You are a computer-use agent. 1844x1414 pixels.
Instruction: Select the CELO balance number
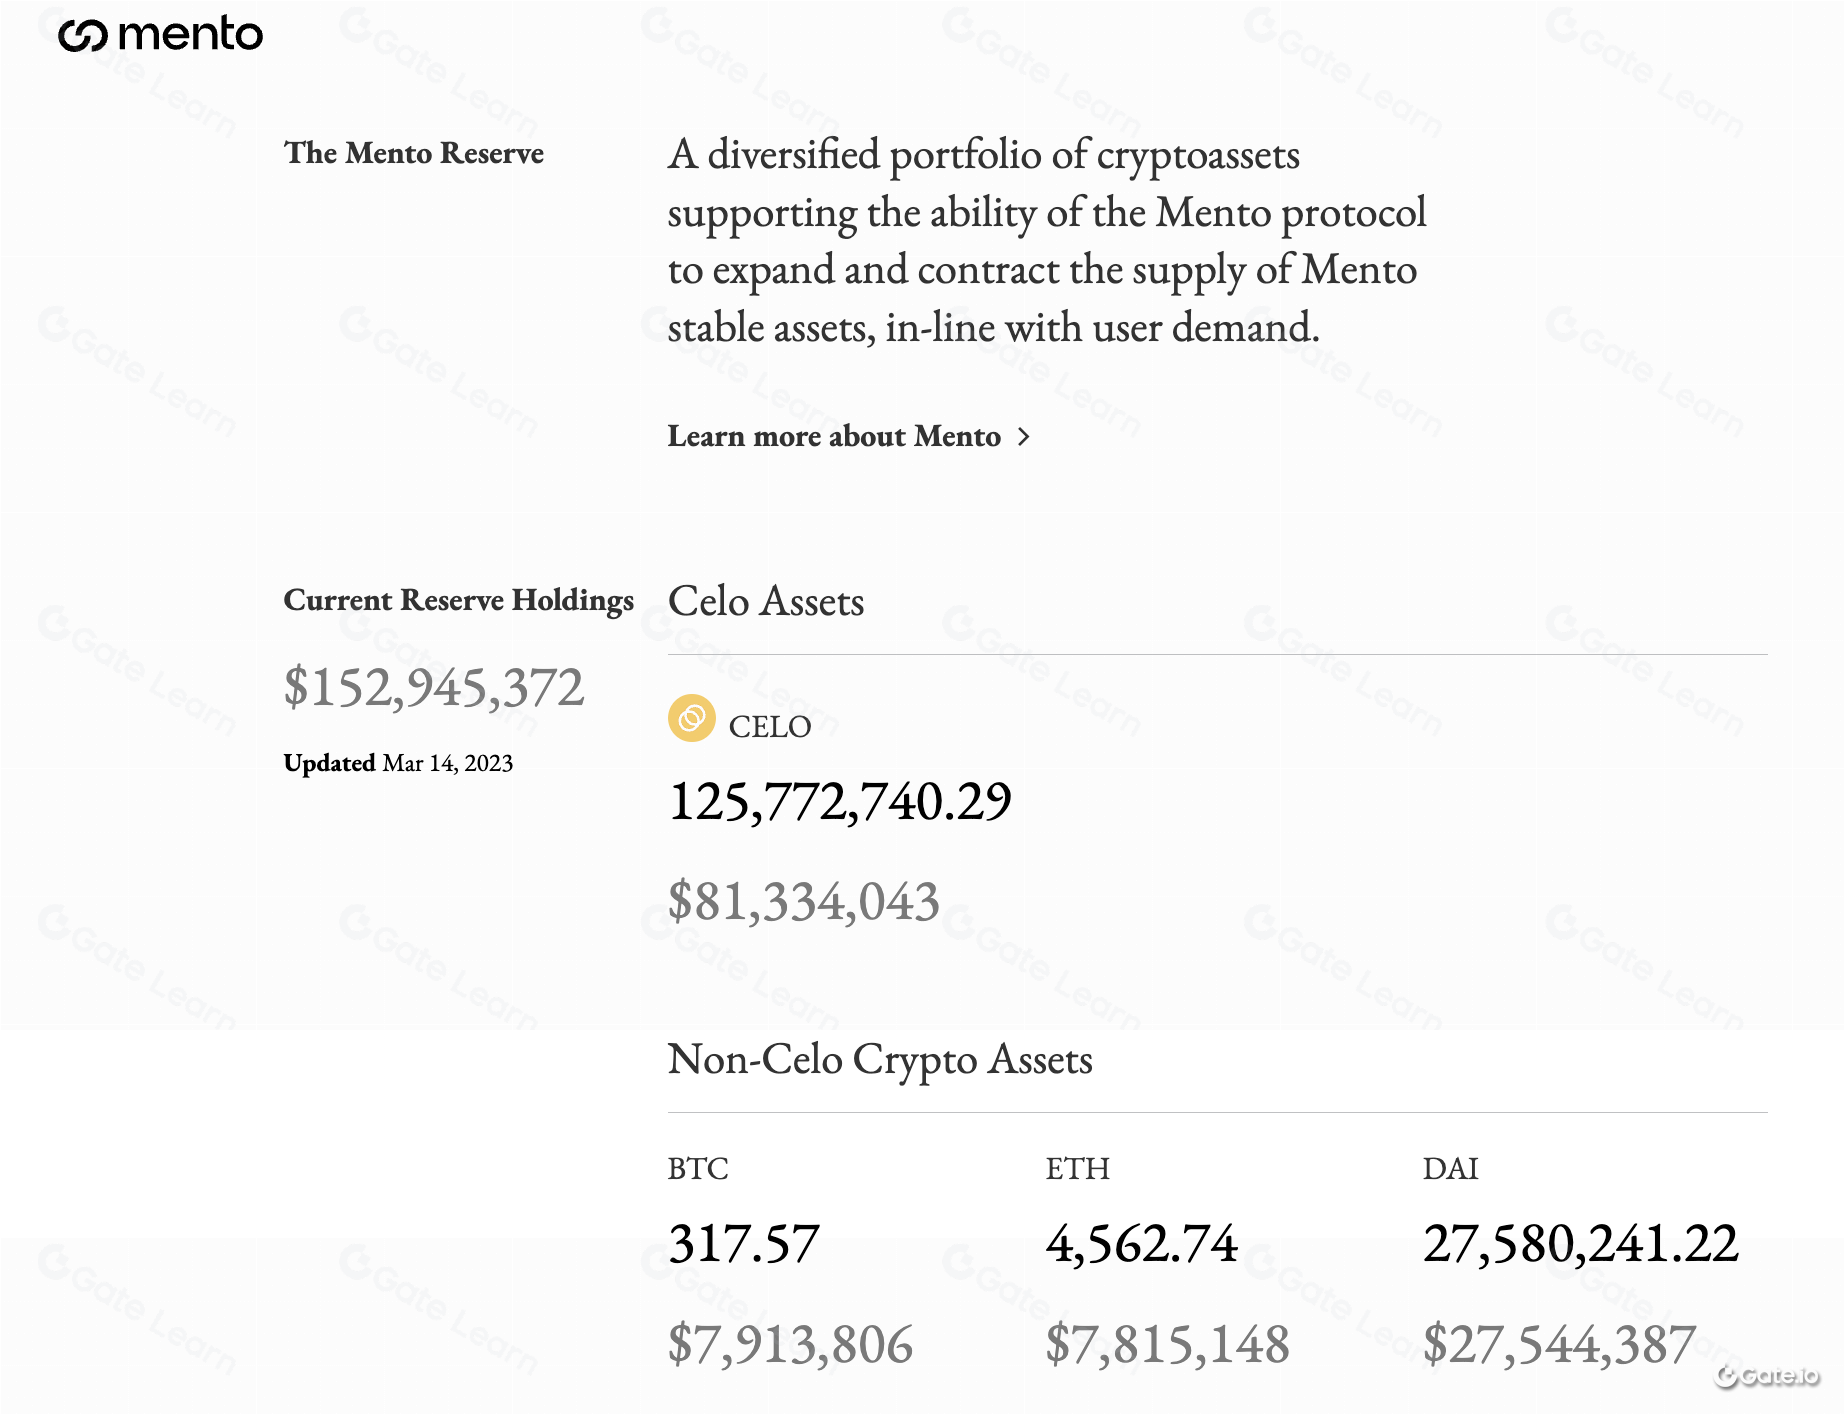coord(841,800)
